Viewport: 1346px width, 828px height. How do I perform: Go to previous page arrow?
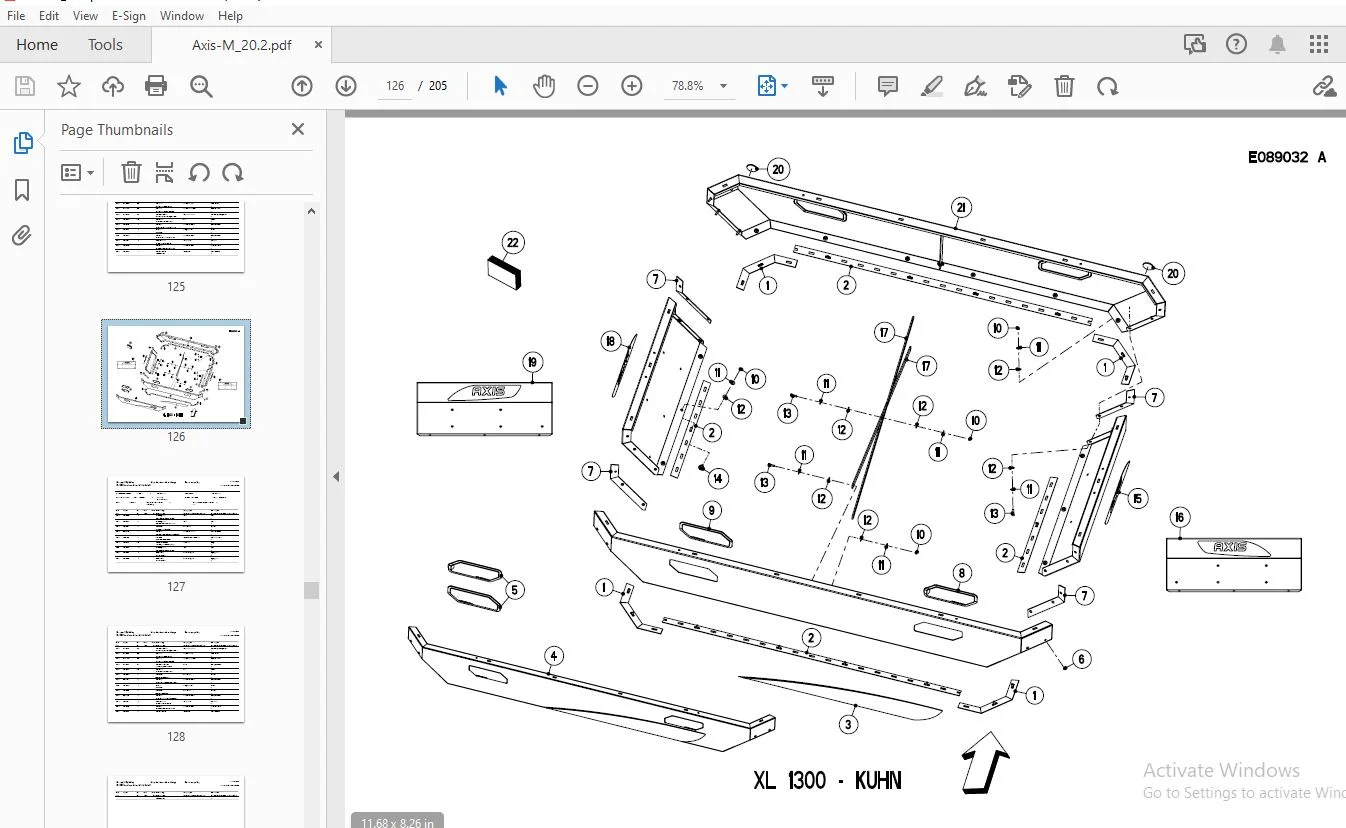click(302, 86)
